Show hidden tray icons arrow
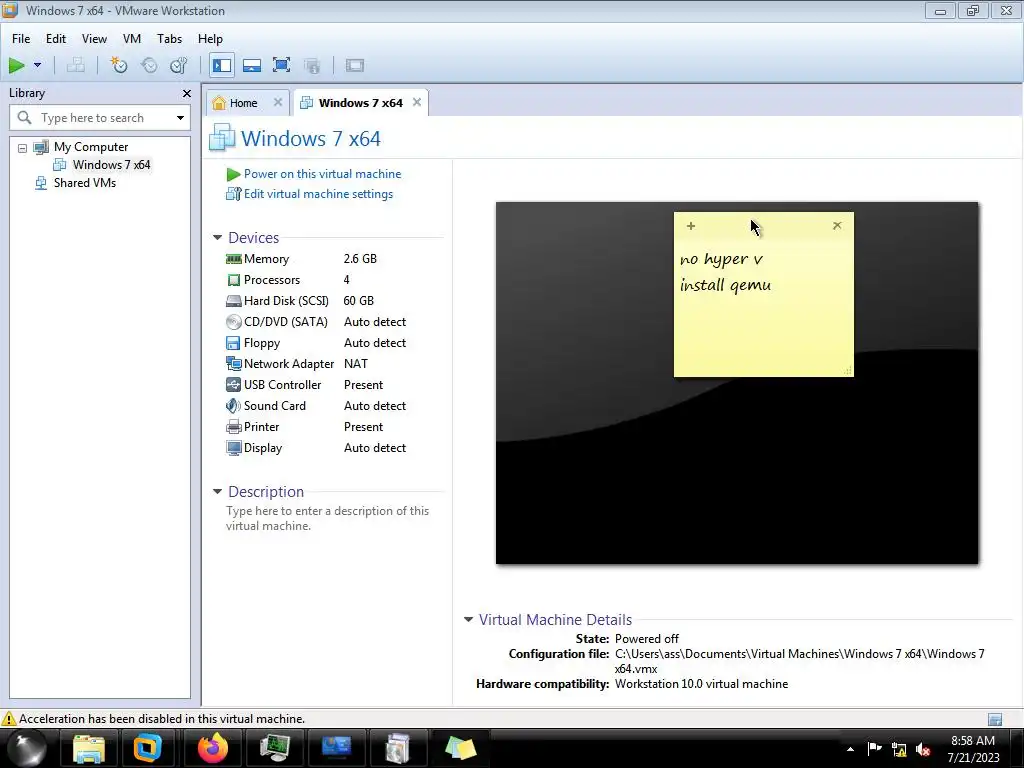Image resolution: width=1024 pixels, height=768 pixels. pos(850,749)
